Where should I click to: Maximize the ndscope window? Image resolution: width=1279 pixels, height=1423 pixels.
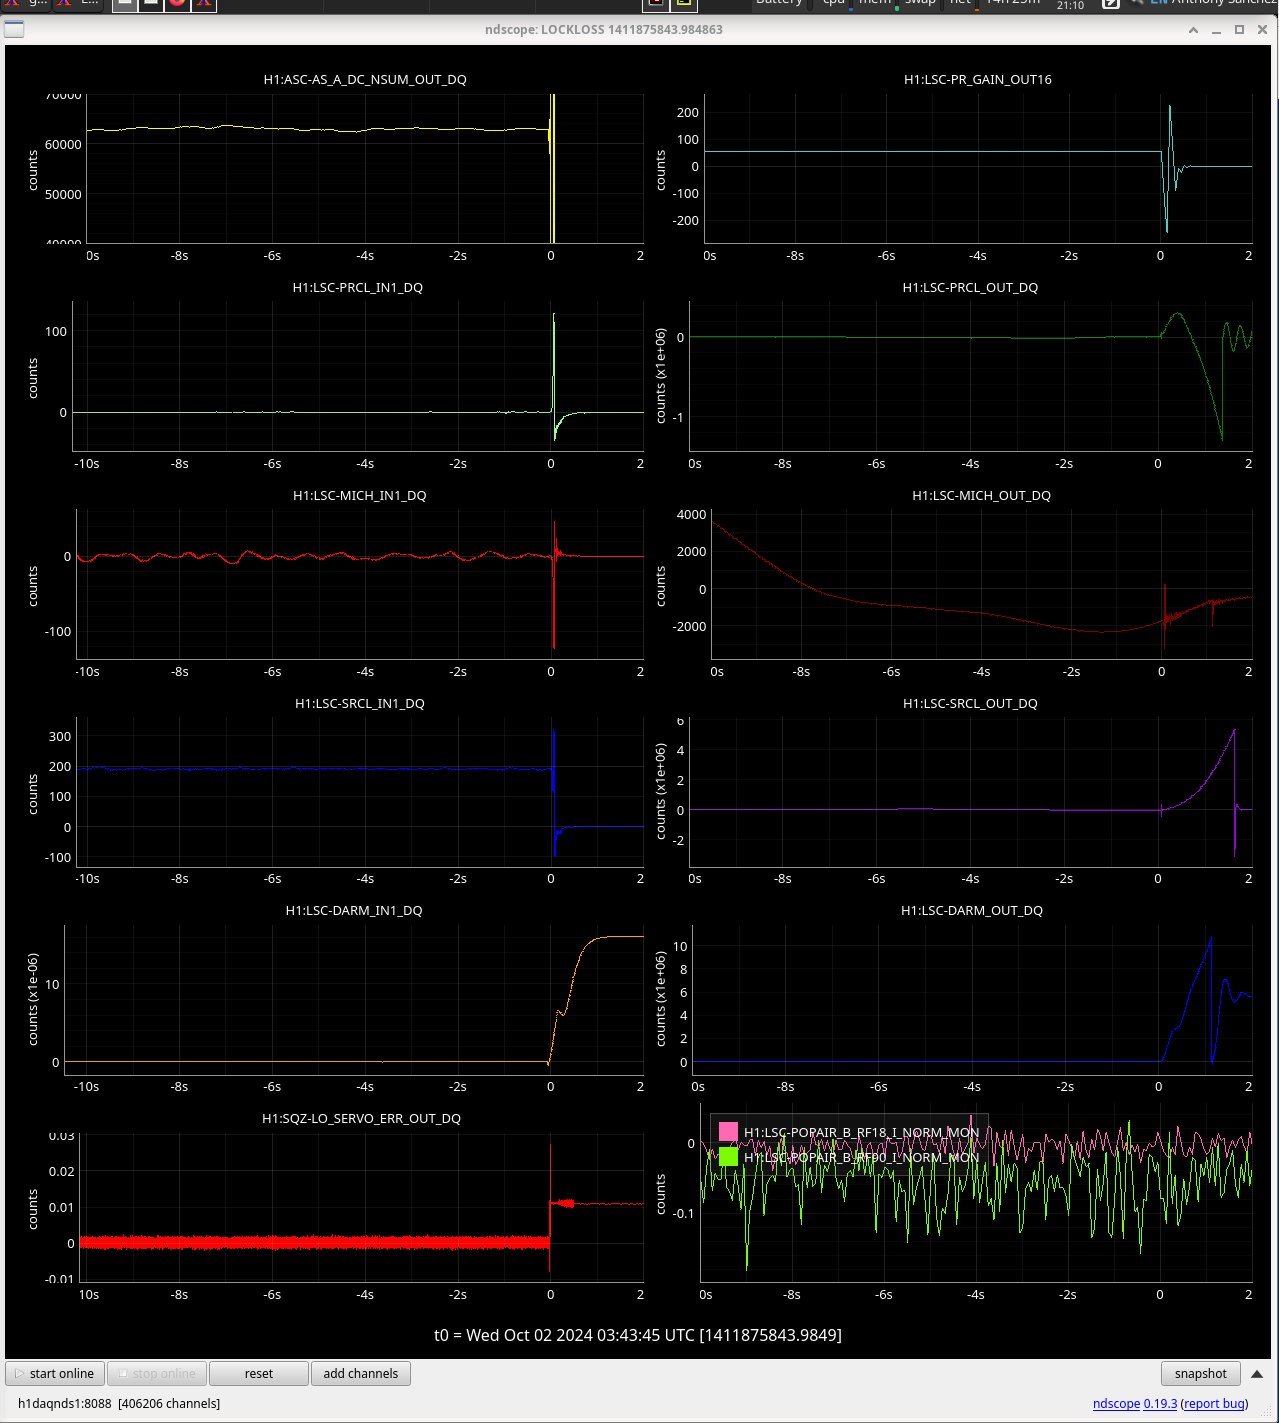(x=1239, y=30)
